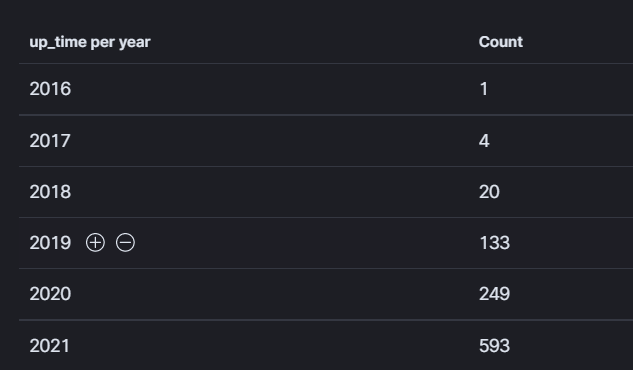
Task: Click the minus filter-out-value icon beside 2019
Action: tap(126, 242)
